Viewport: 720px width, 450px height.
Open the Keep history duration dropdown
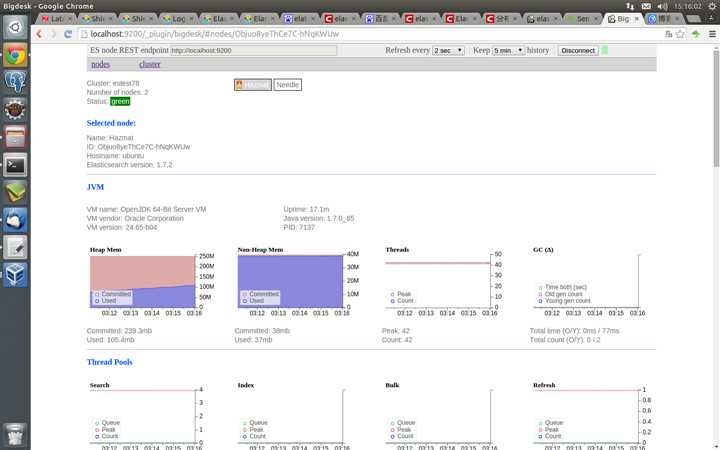tap(508, 51)
